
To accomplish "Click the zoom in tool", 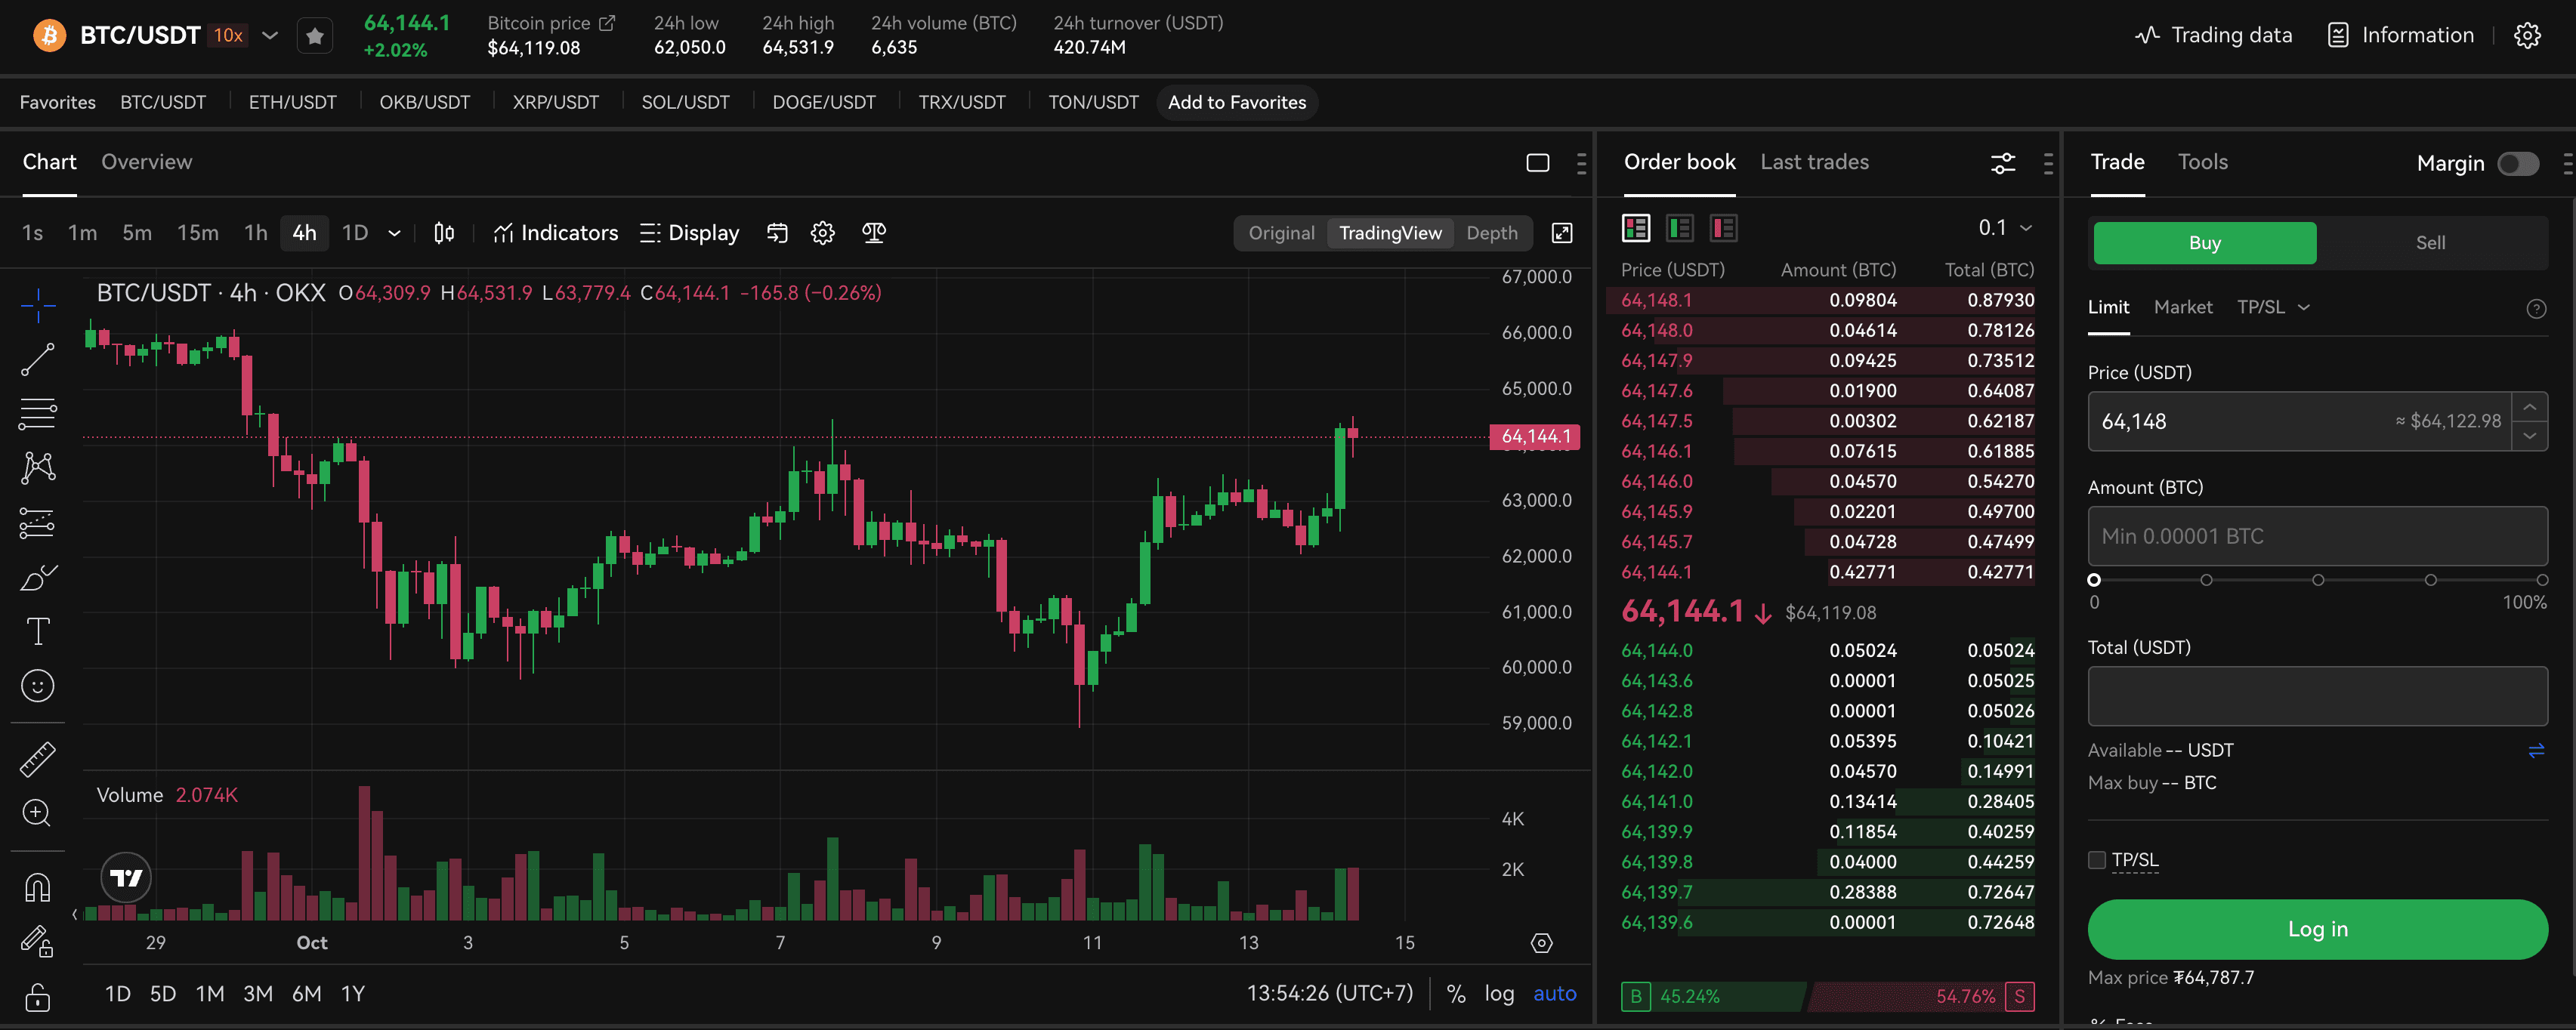I will [38, 813].
